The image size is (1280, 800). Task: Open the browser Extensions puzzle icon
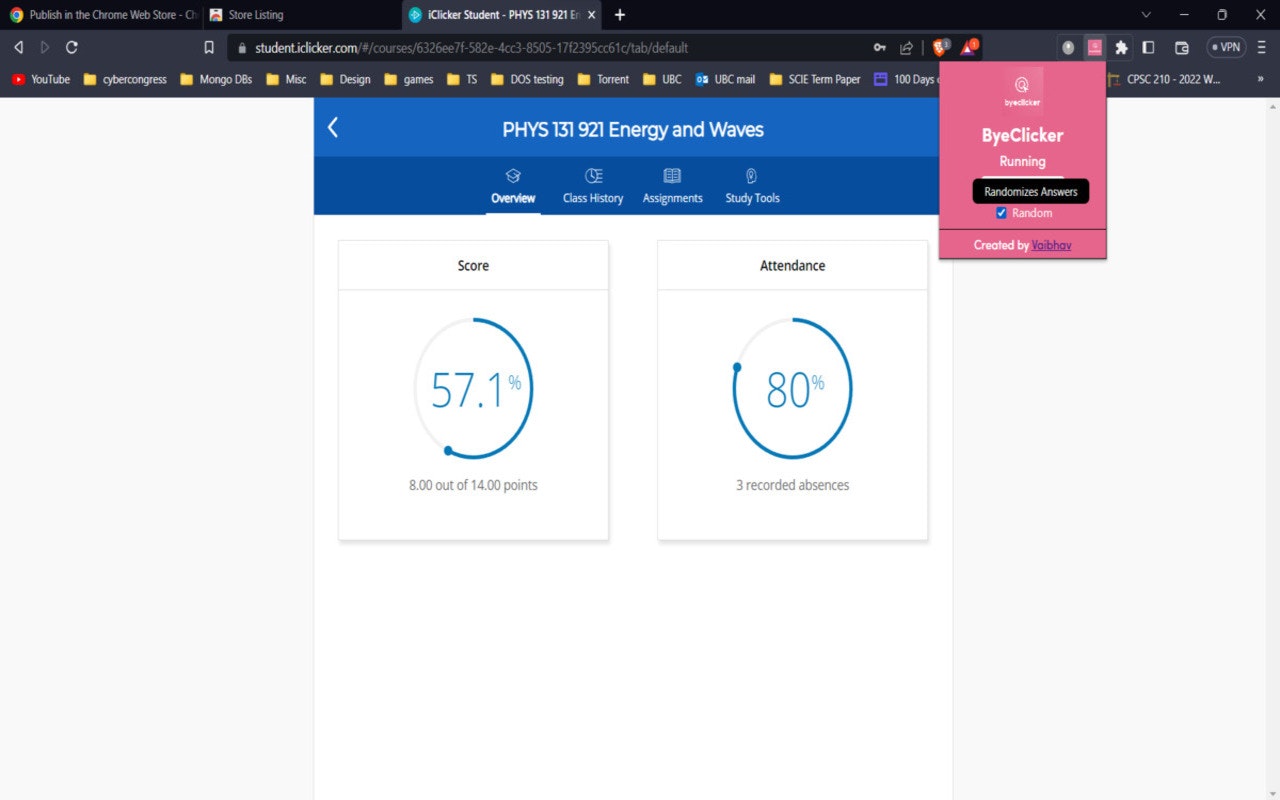[1121, 47]
